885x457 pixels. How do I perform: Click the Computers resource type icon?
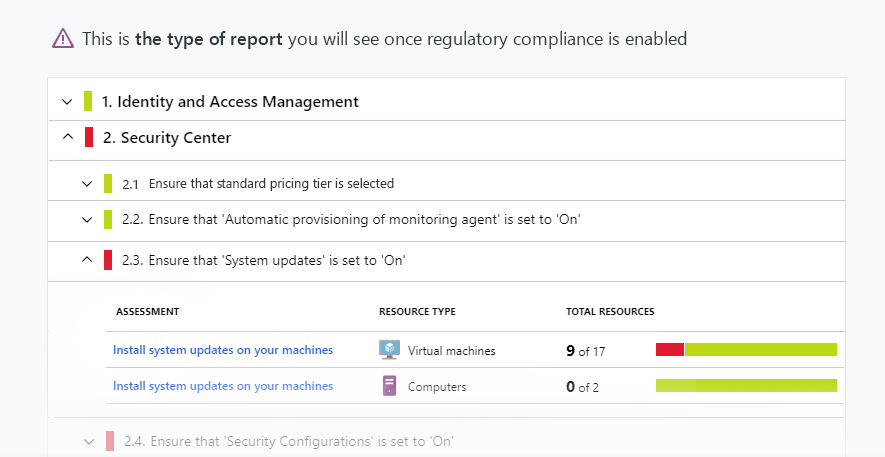pyautogui.click(x=389, y=386)
